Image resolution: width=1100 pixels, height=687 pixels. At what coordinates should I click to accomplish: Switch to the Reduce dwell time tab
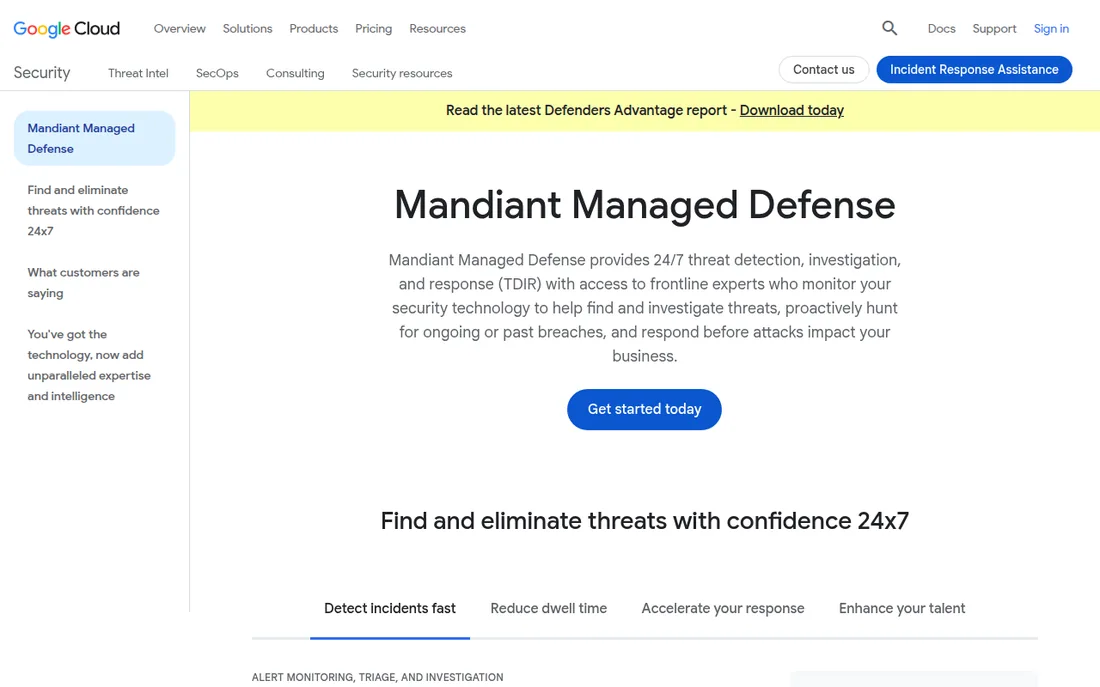tap(549, 608)
